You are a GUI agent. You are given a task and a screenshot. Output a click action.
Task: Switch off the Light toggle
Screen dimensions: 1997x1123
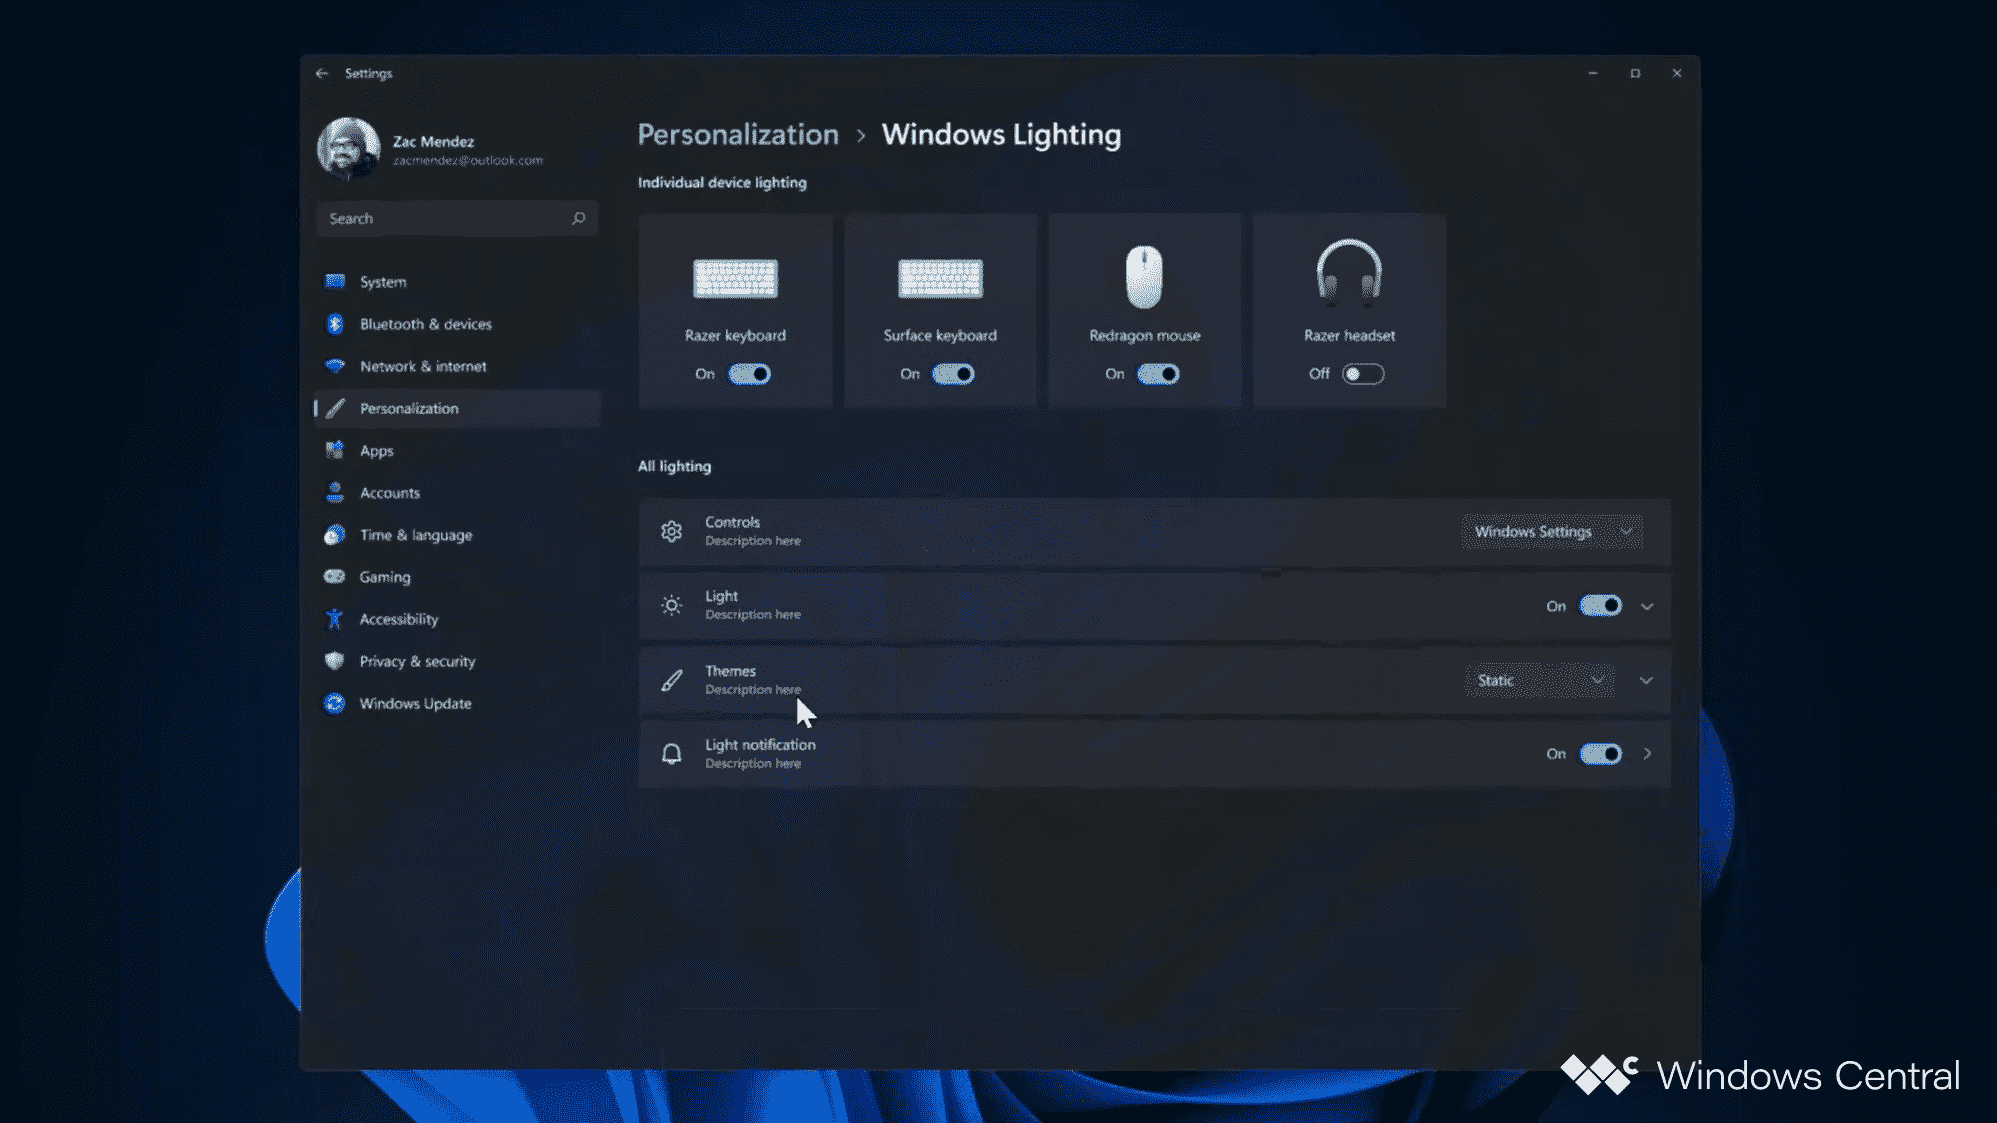pos(1600,605)
